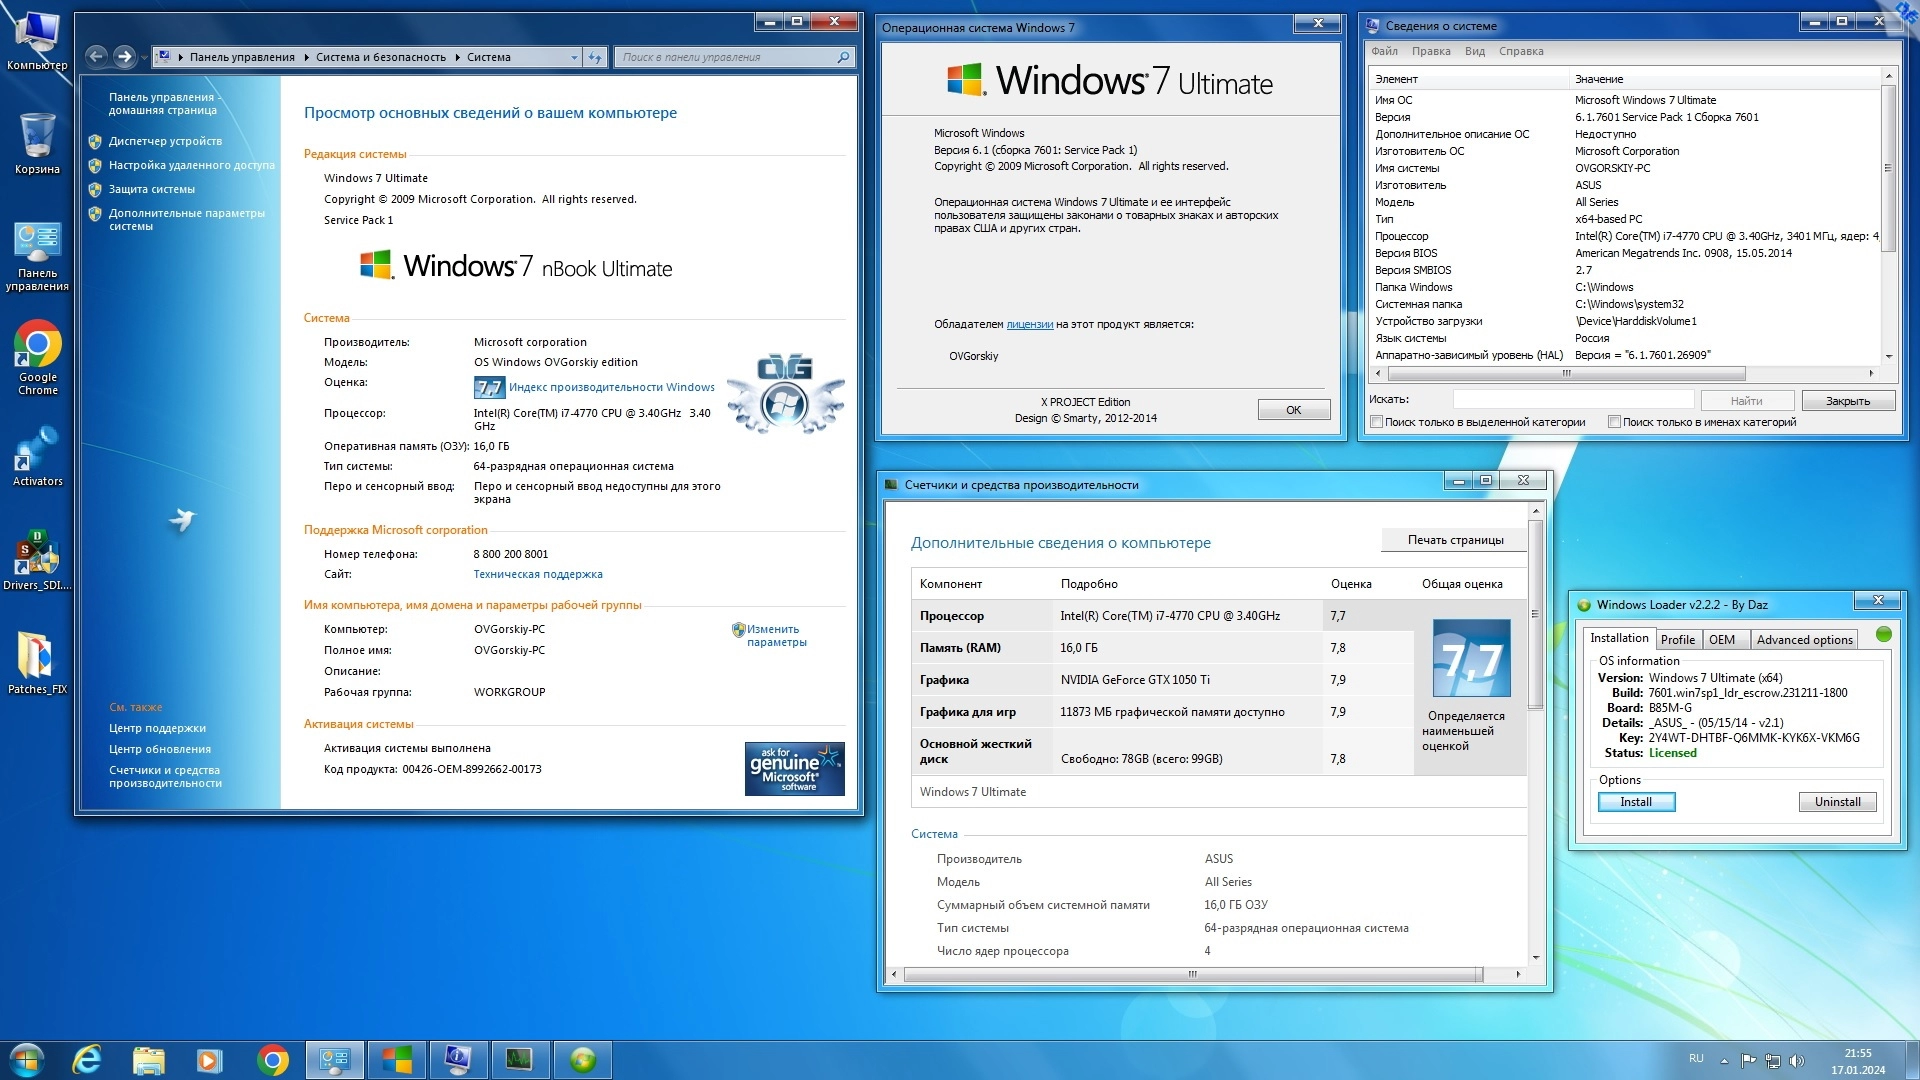
Task: Open Windows Explorer from the taskbar
Action: tap(148, 1060)
